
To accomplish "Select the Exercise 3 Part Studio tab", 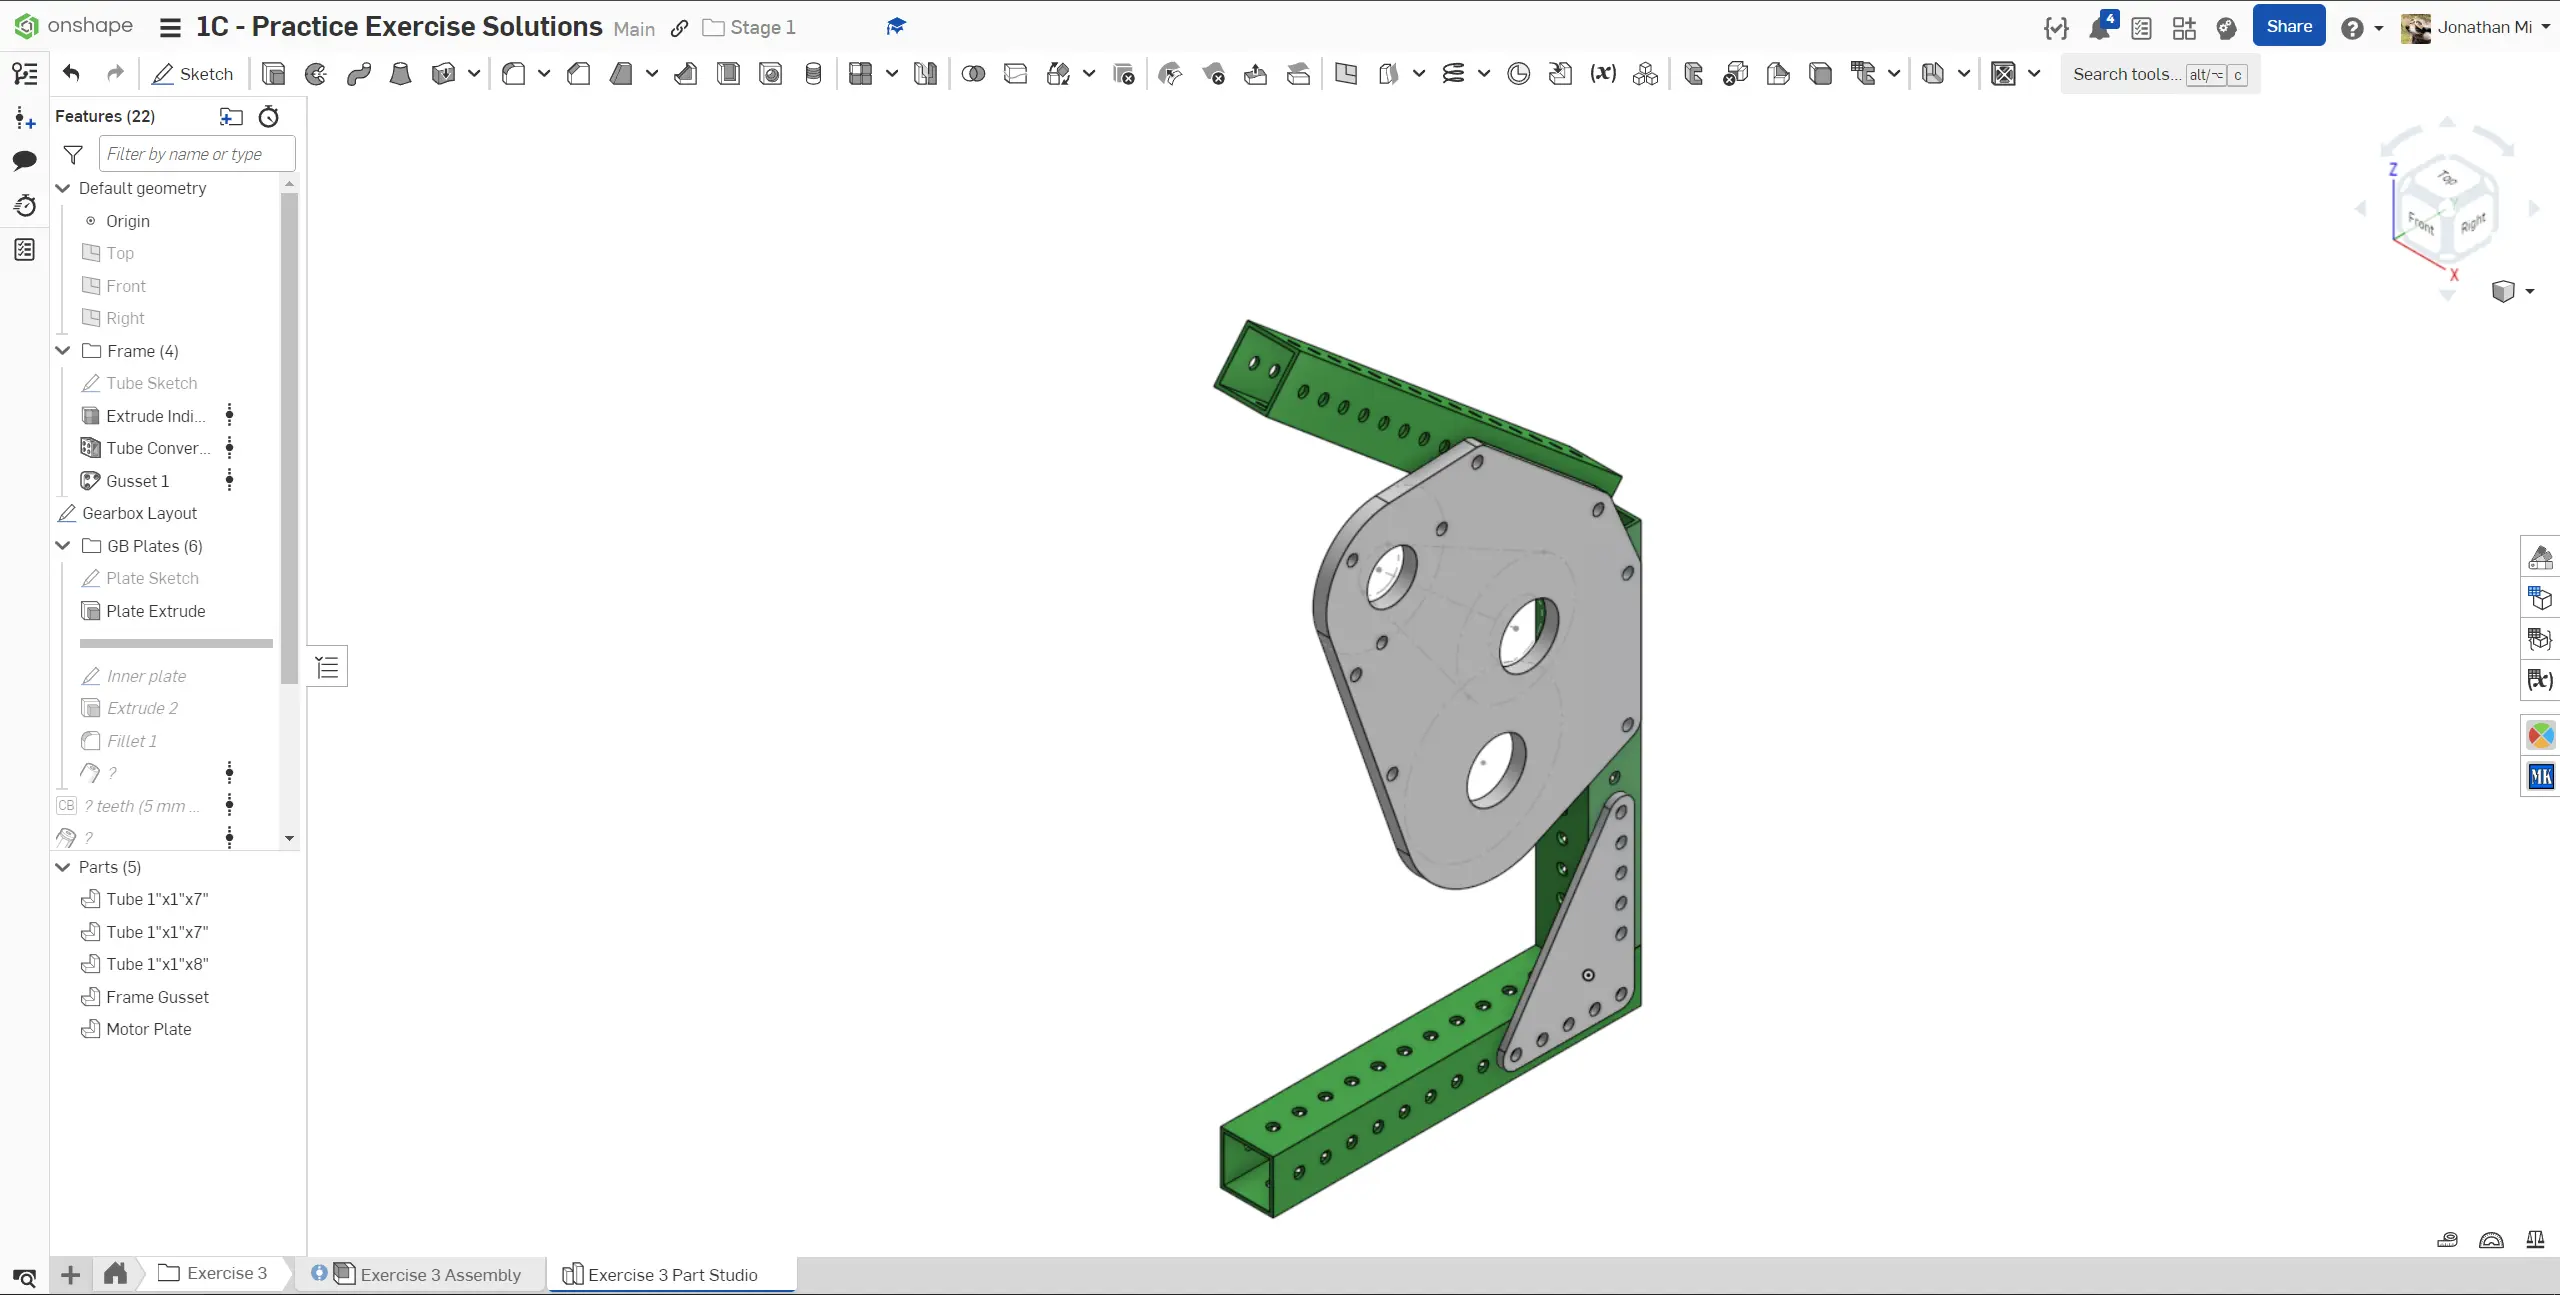I will pos(672,1274).
